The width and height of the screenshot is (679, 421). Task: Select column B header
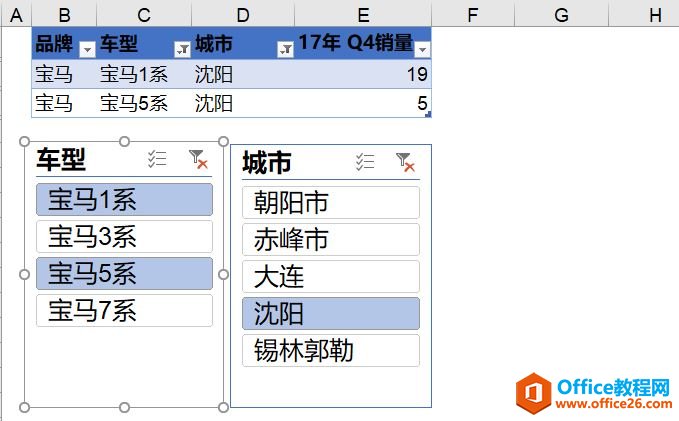(64, 14)
